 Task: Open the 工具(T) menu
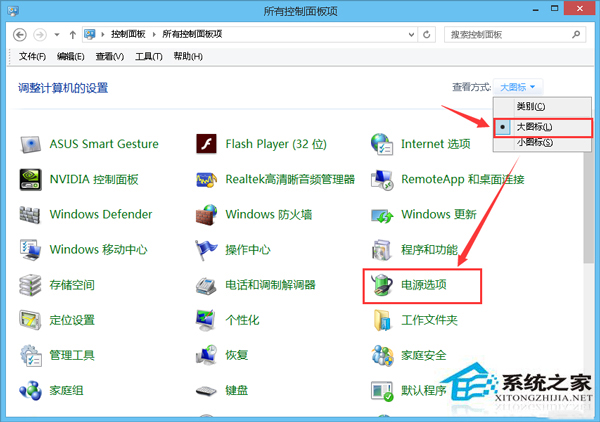point(149,57)
